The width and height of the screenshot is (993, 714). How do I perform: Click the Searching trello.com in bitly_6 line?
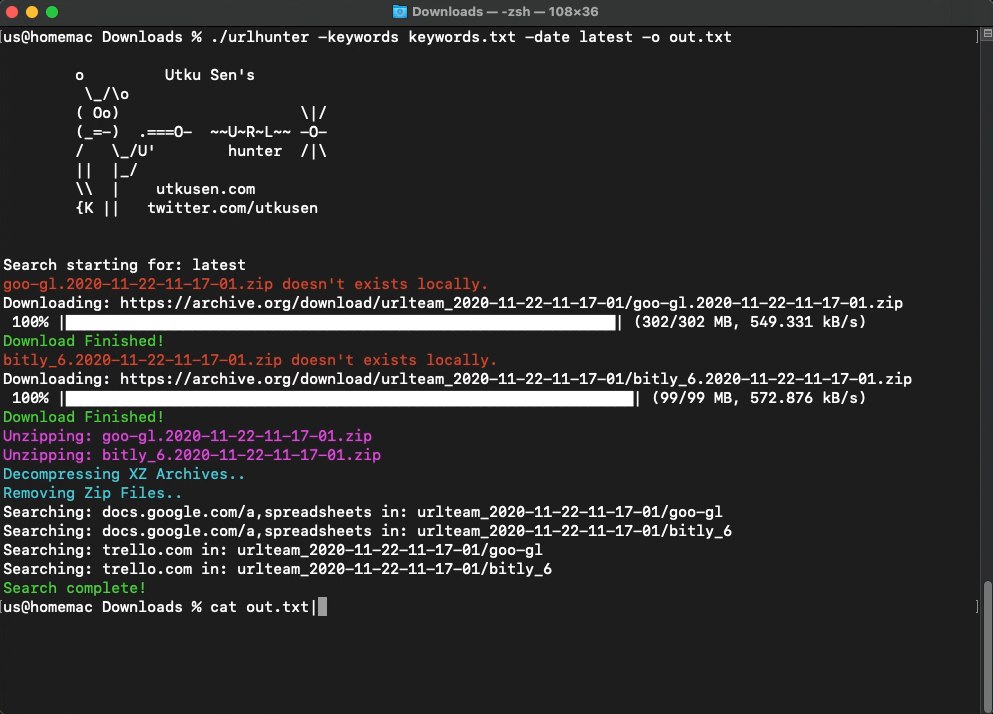tap(277, 569)
